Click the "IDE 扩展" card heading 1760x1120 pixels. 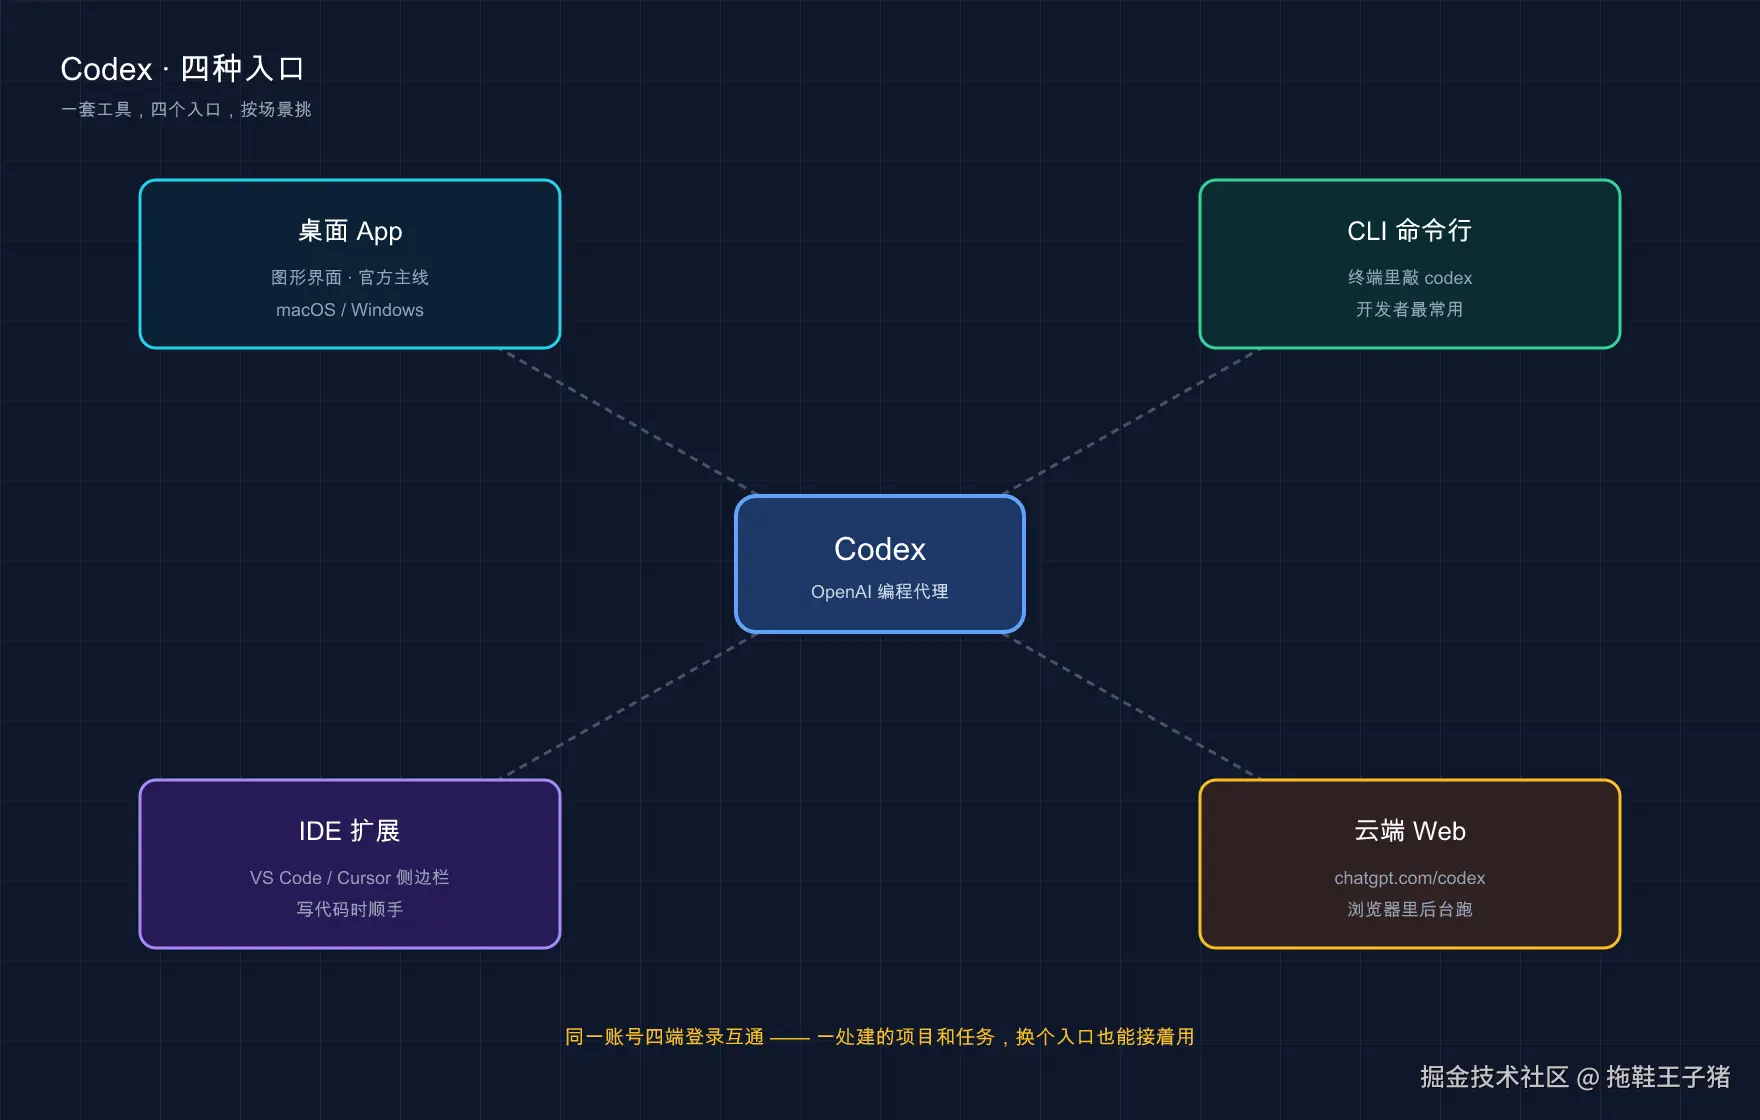pyautogui.click(x=350, y=831)
